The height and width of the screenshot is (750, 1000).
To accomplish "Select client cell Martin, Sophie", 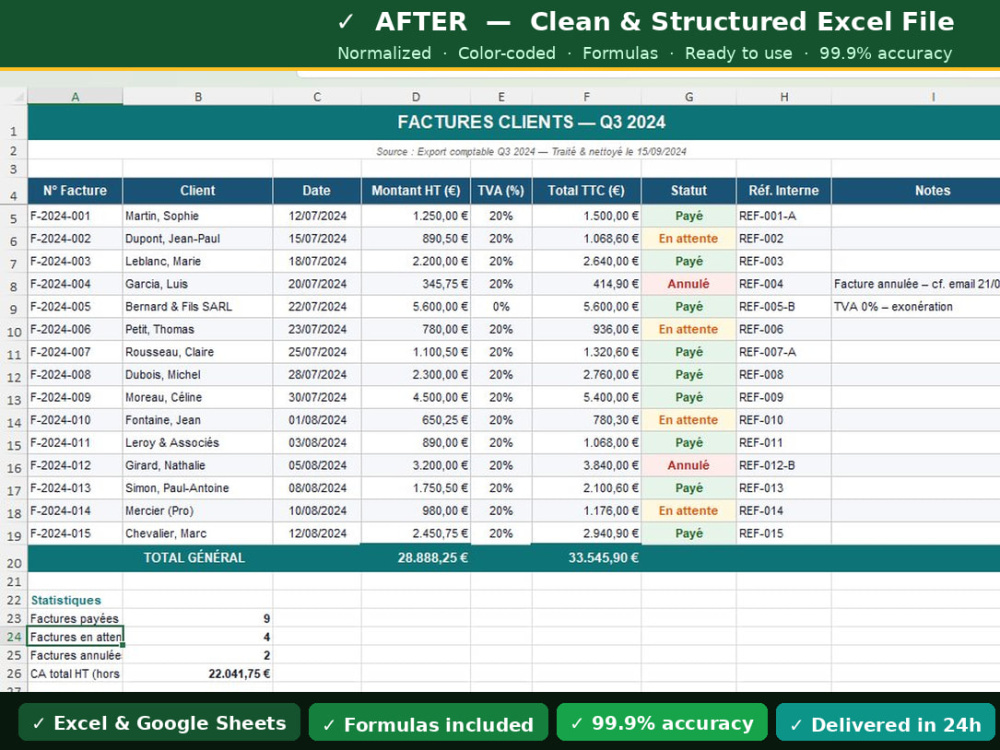I will tap(198, 216).
